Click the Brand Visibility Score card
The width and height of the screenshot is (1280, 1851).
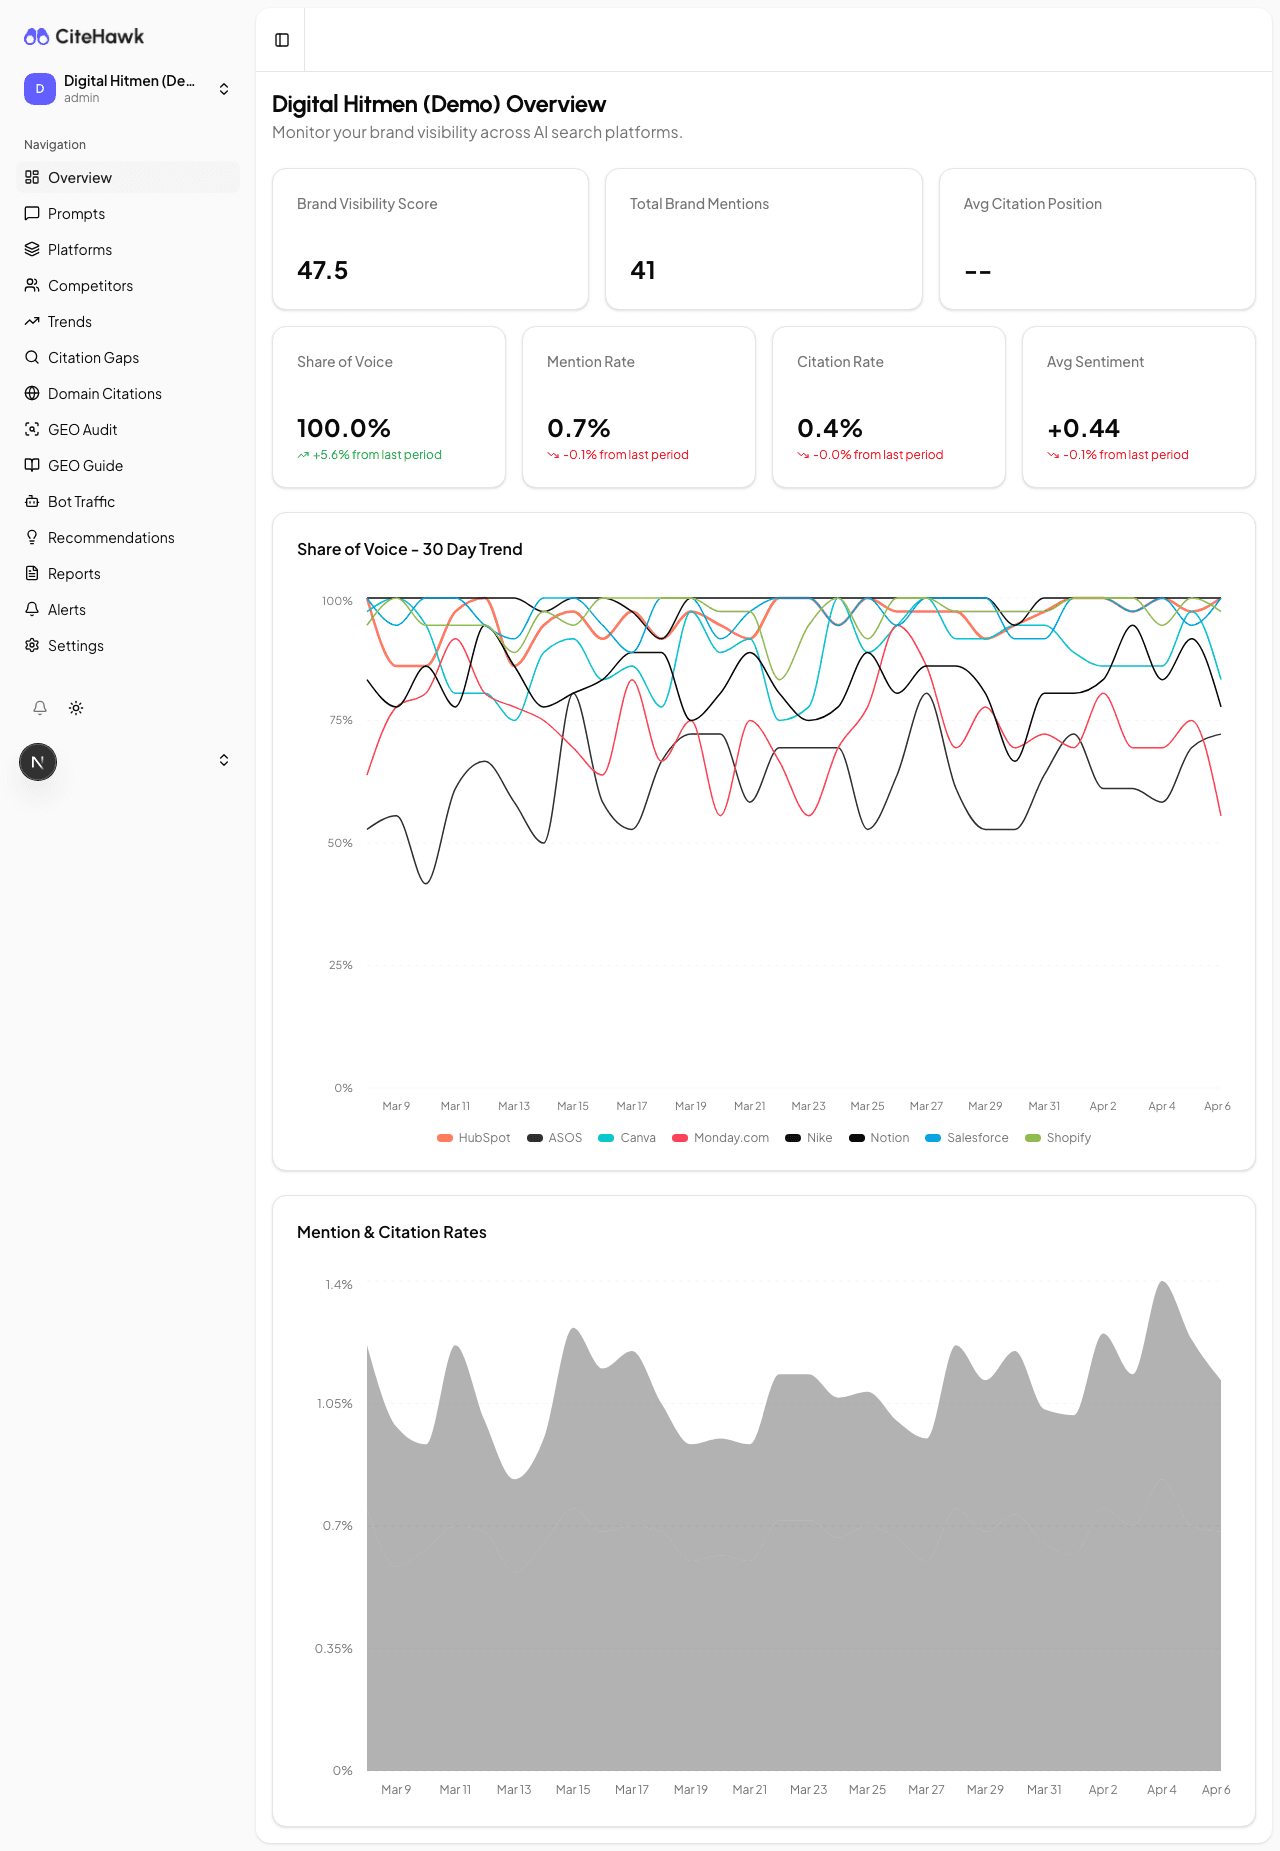tap(430, 239)
